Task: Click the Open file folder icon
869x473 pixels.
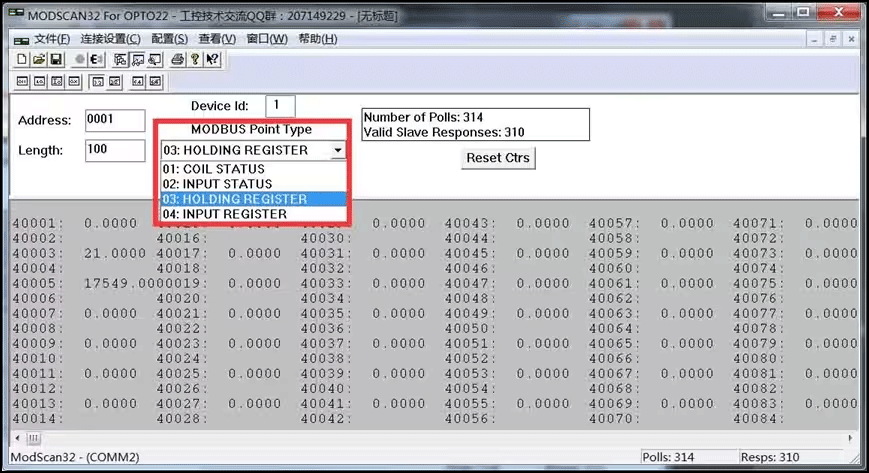Action: coord(39,60)
